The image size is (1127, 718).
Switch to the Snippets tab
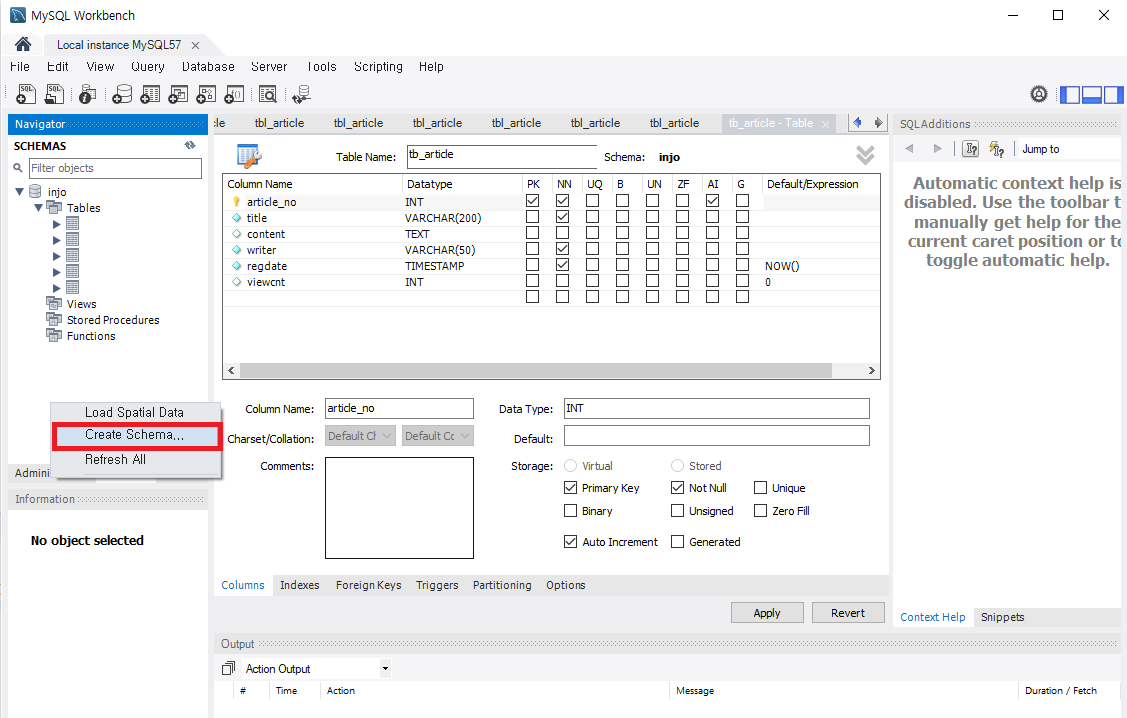click(1002, 617)
